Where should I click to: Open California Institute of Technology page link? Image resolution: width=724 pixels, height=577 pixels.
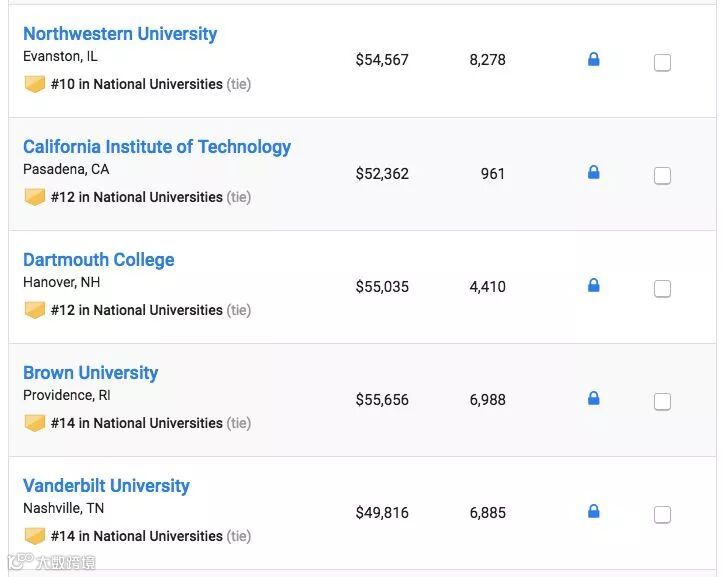click(x=157, y=147)
